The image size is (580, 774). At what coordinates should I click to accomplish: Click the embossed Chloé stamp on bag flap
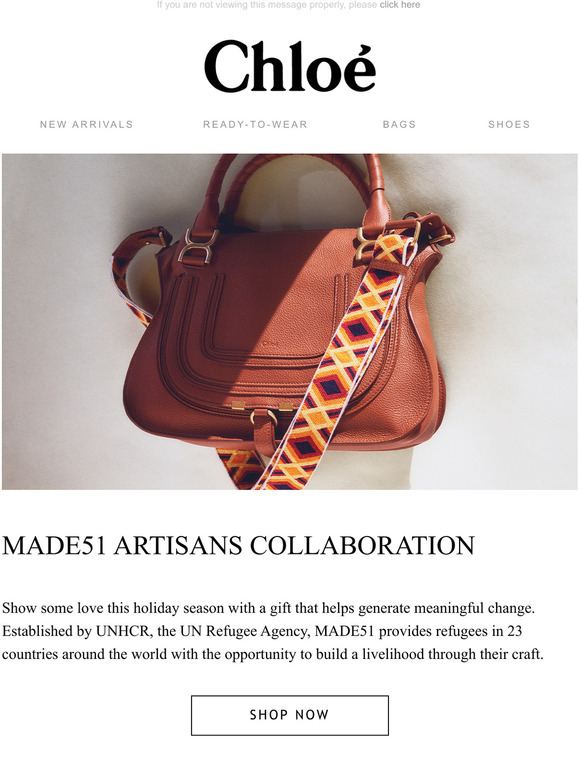[x=268, y=343]
